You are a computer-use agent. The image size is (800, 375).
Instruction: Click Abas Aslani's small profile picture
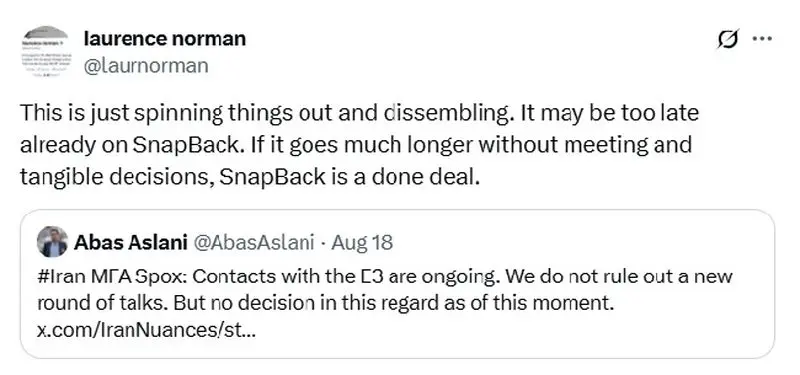coord(53,241)
